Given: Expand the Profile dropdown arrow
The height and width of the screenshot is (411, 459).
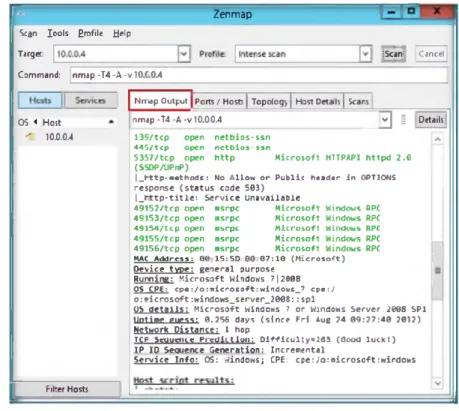Looking at the screenshot, I should tap(366, 54).
